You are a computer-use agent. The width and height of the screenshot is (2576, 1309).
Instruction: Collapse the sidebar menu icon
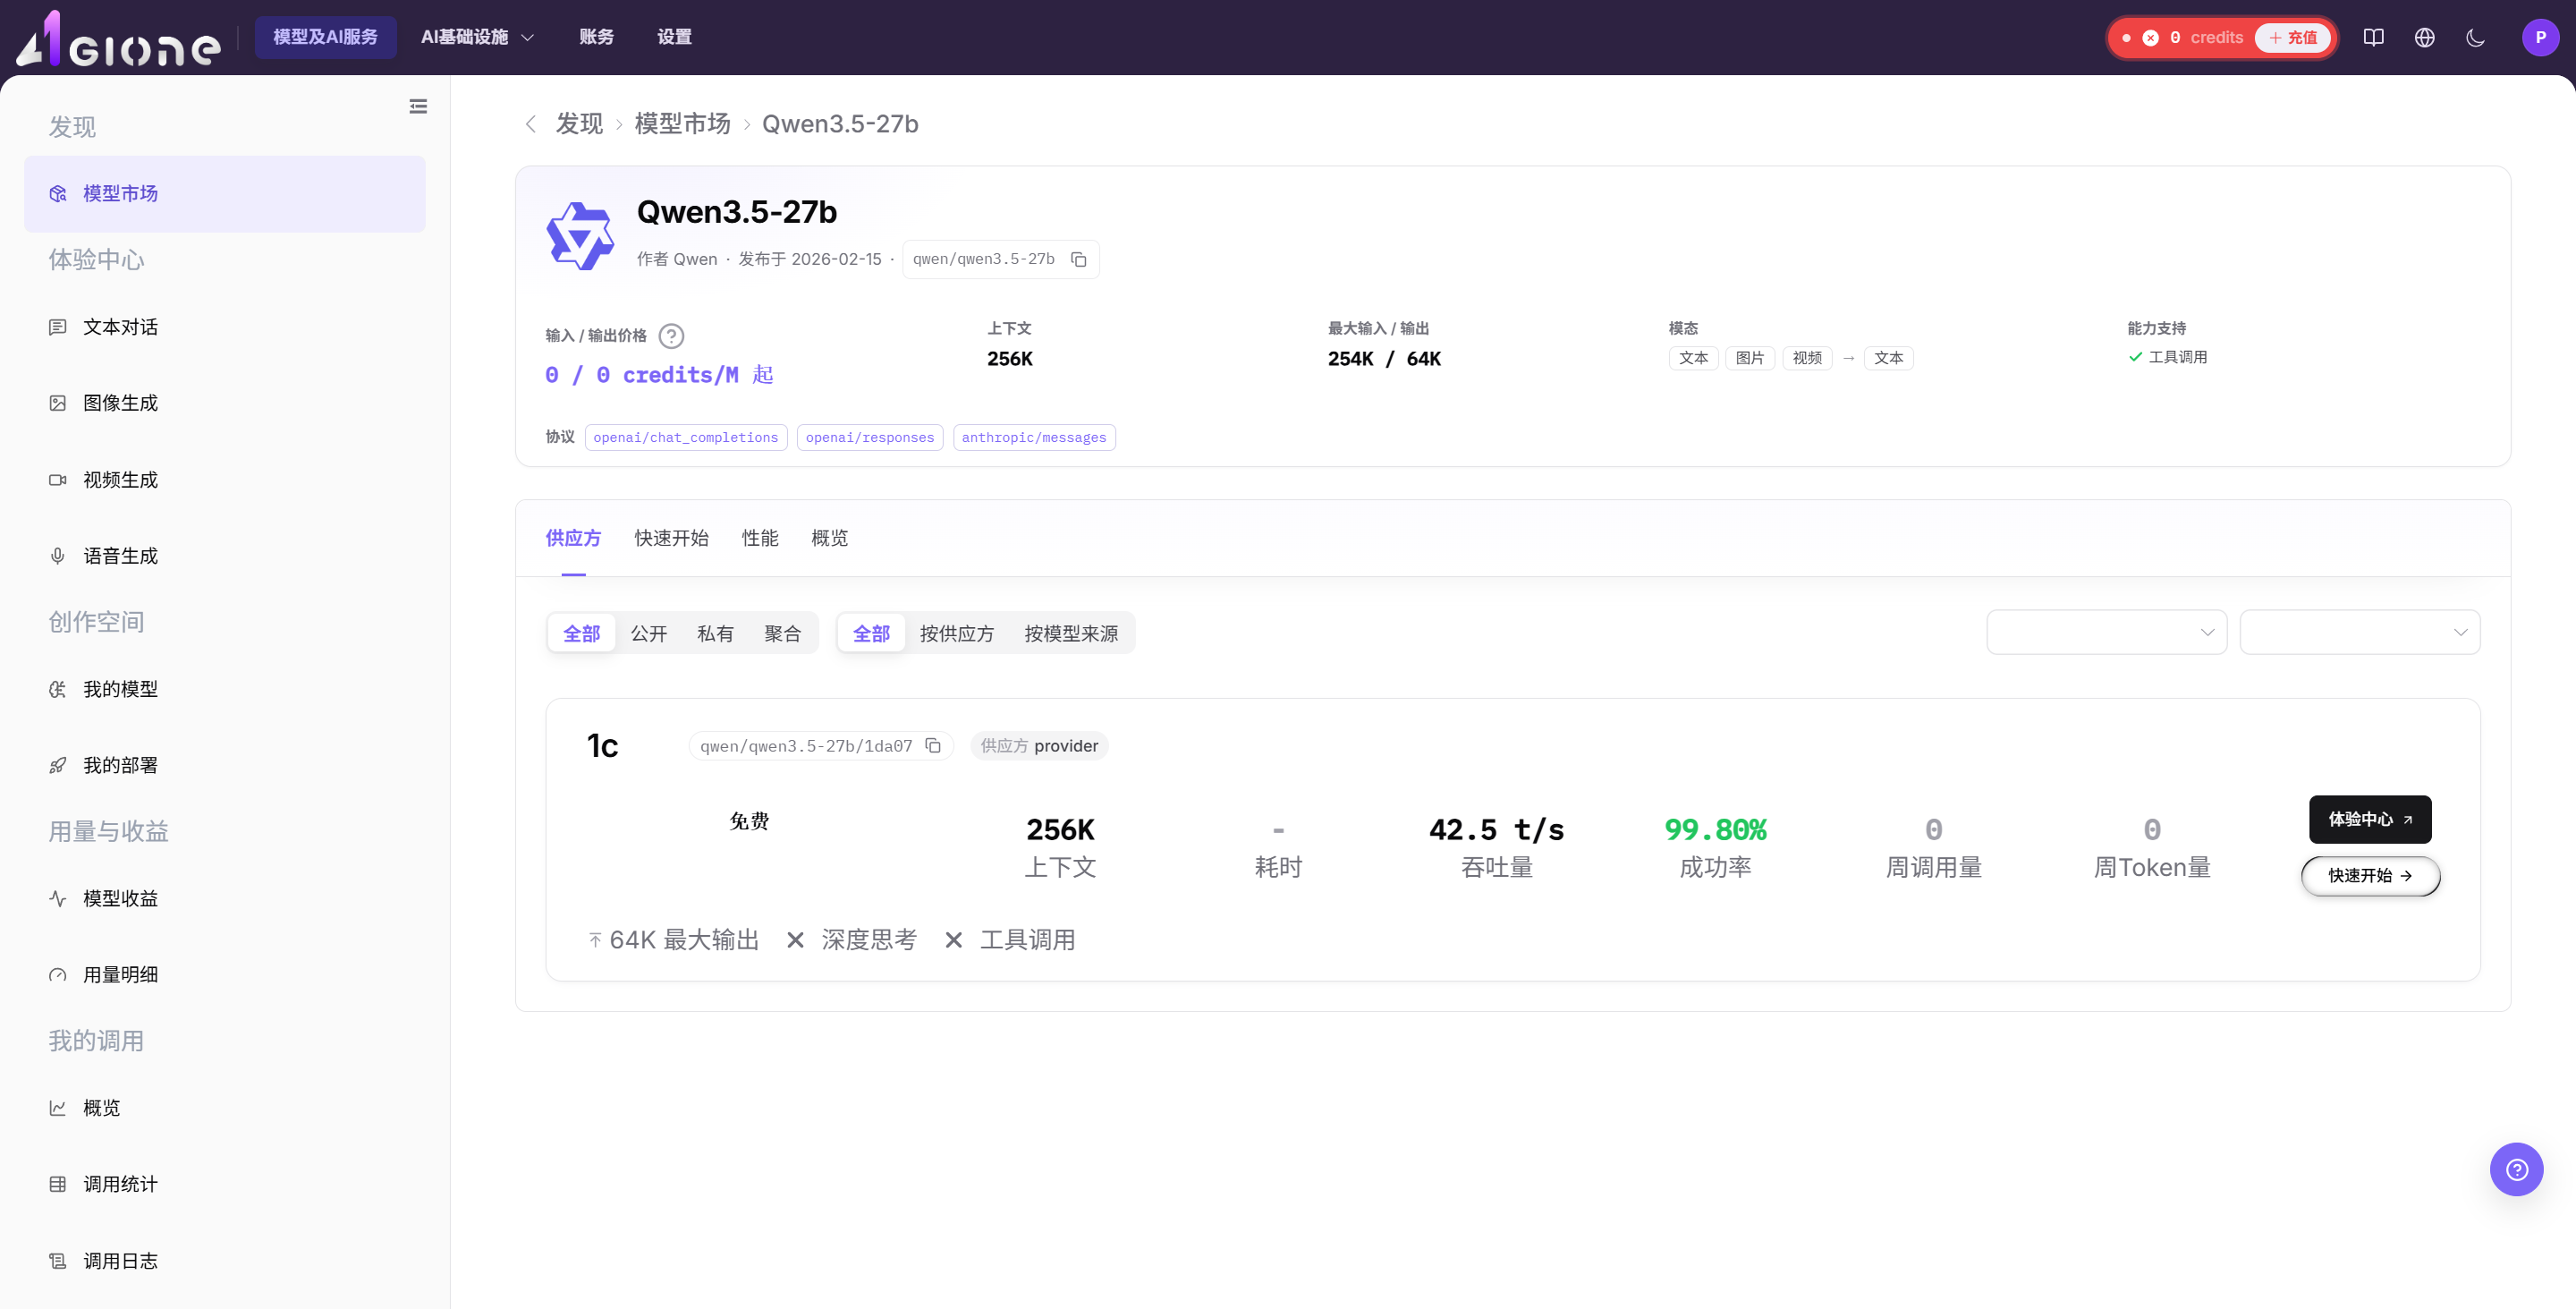coord(418,106)
